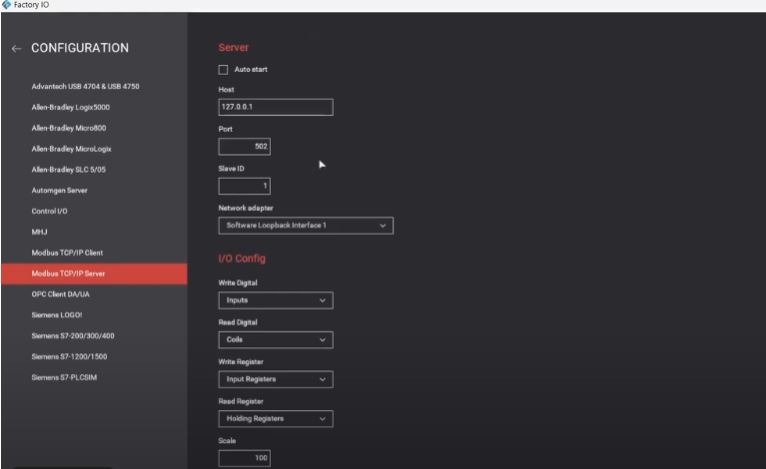Select Advantech USB 4704 & USB 4750 driver
Screen dimensions: 766x469
[85, 86]
